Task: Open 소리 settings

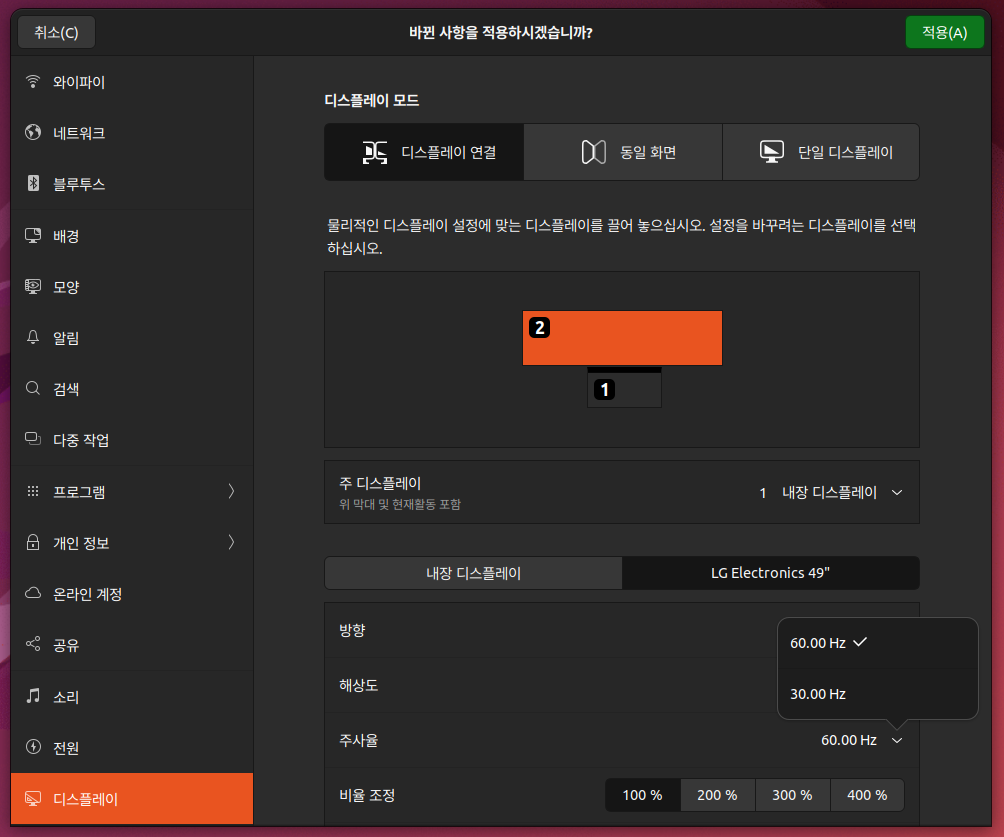Action: click(132, 696)
